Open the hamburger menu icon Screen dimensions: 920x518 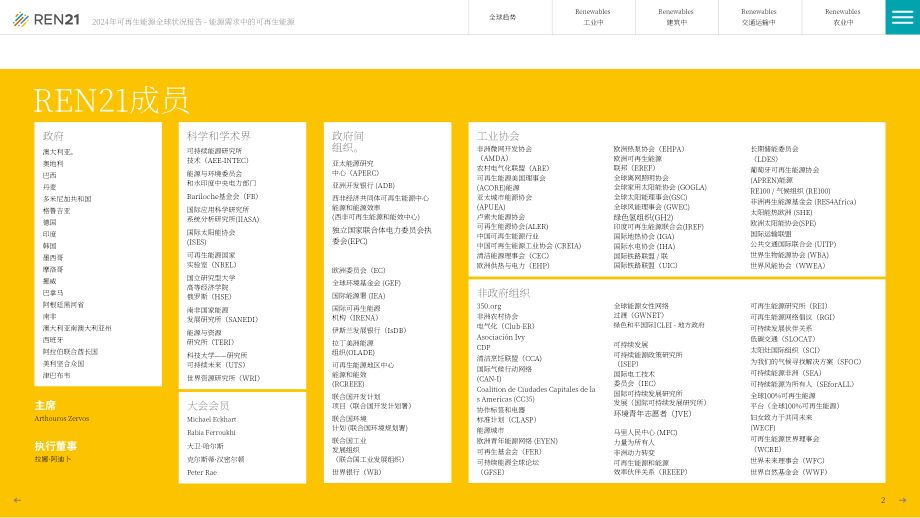(902, 17)
